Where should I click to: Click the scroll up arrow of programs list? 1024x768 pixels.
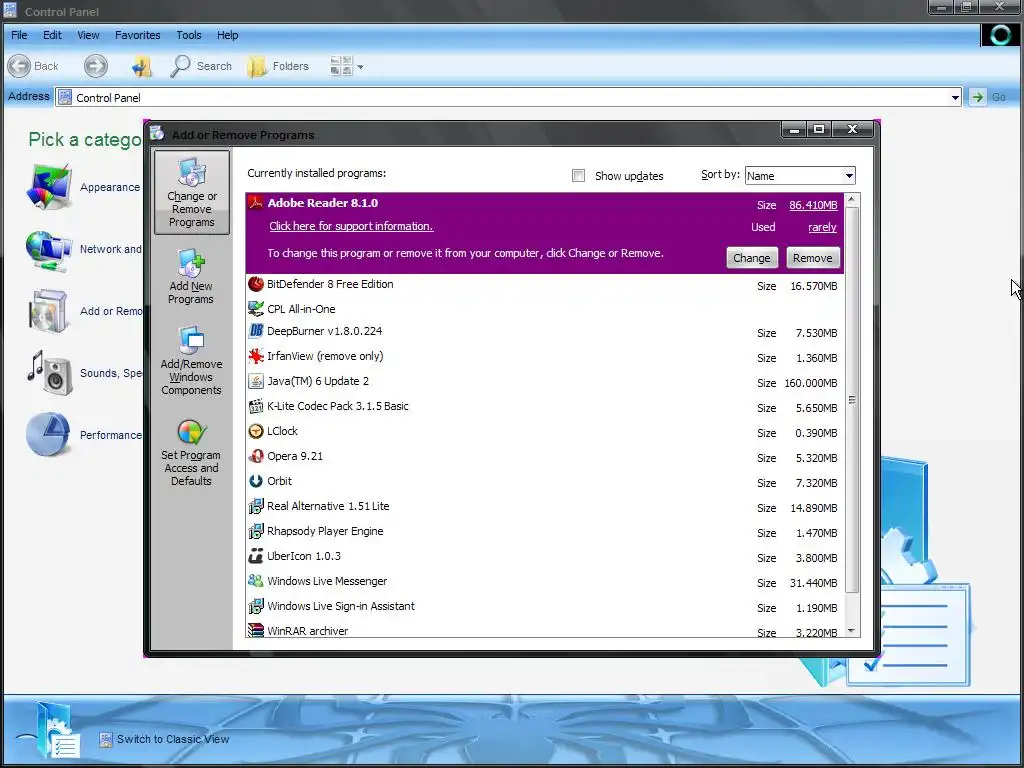(852, 199)
